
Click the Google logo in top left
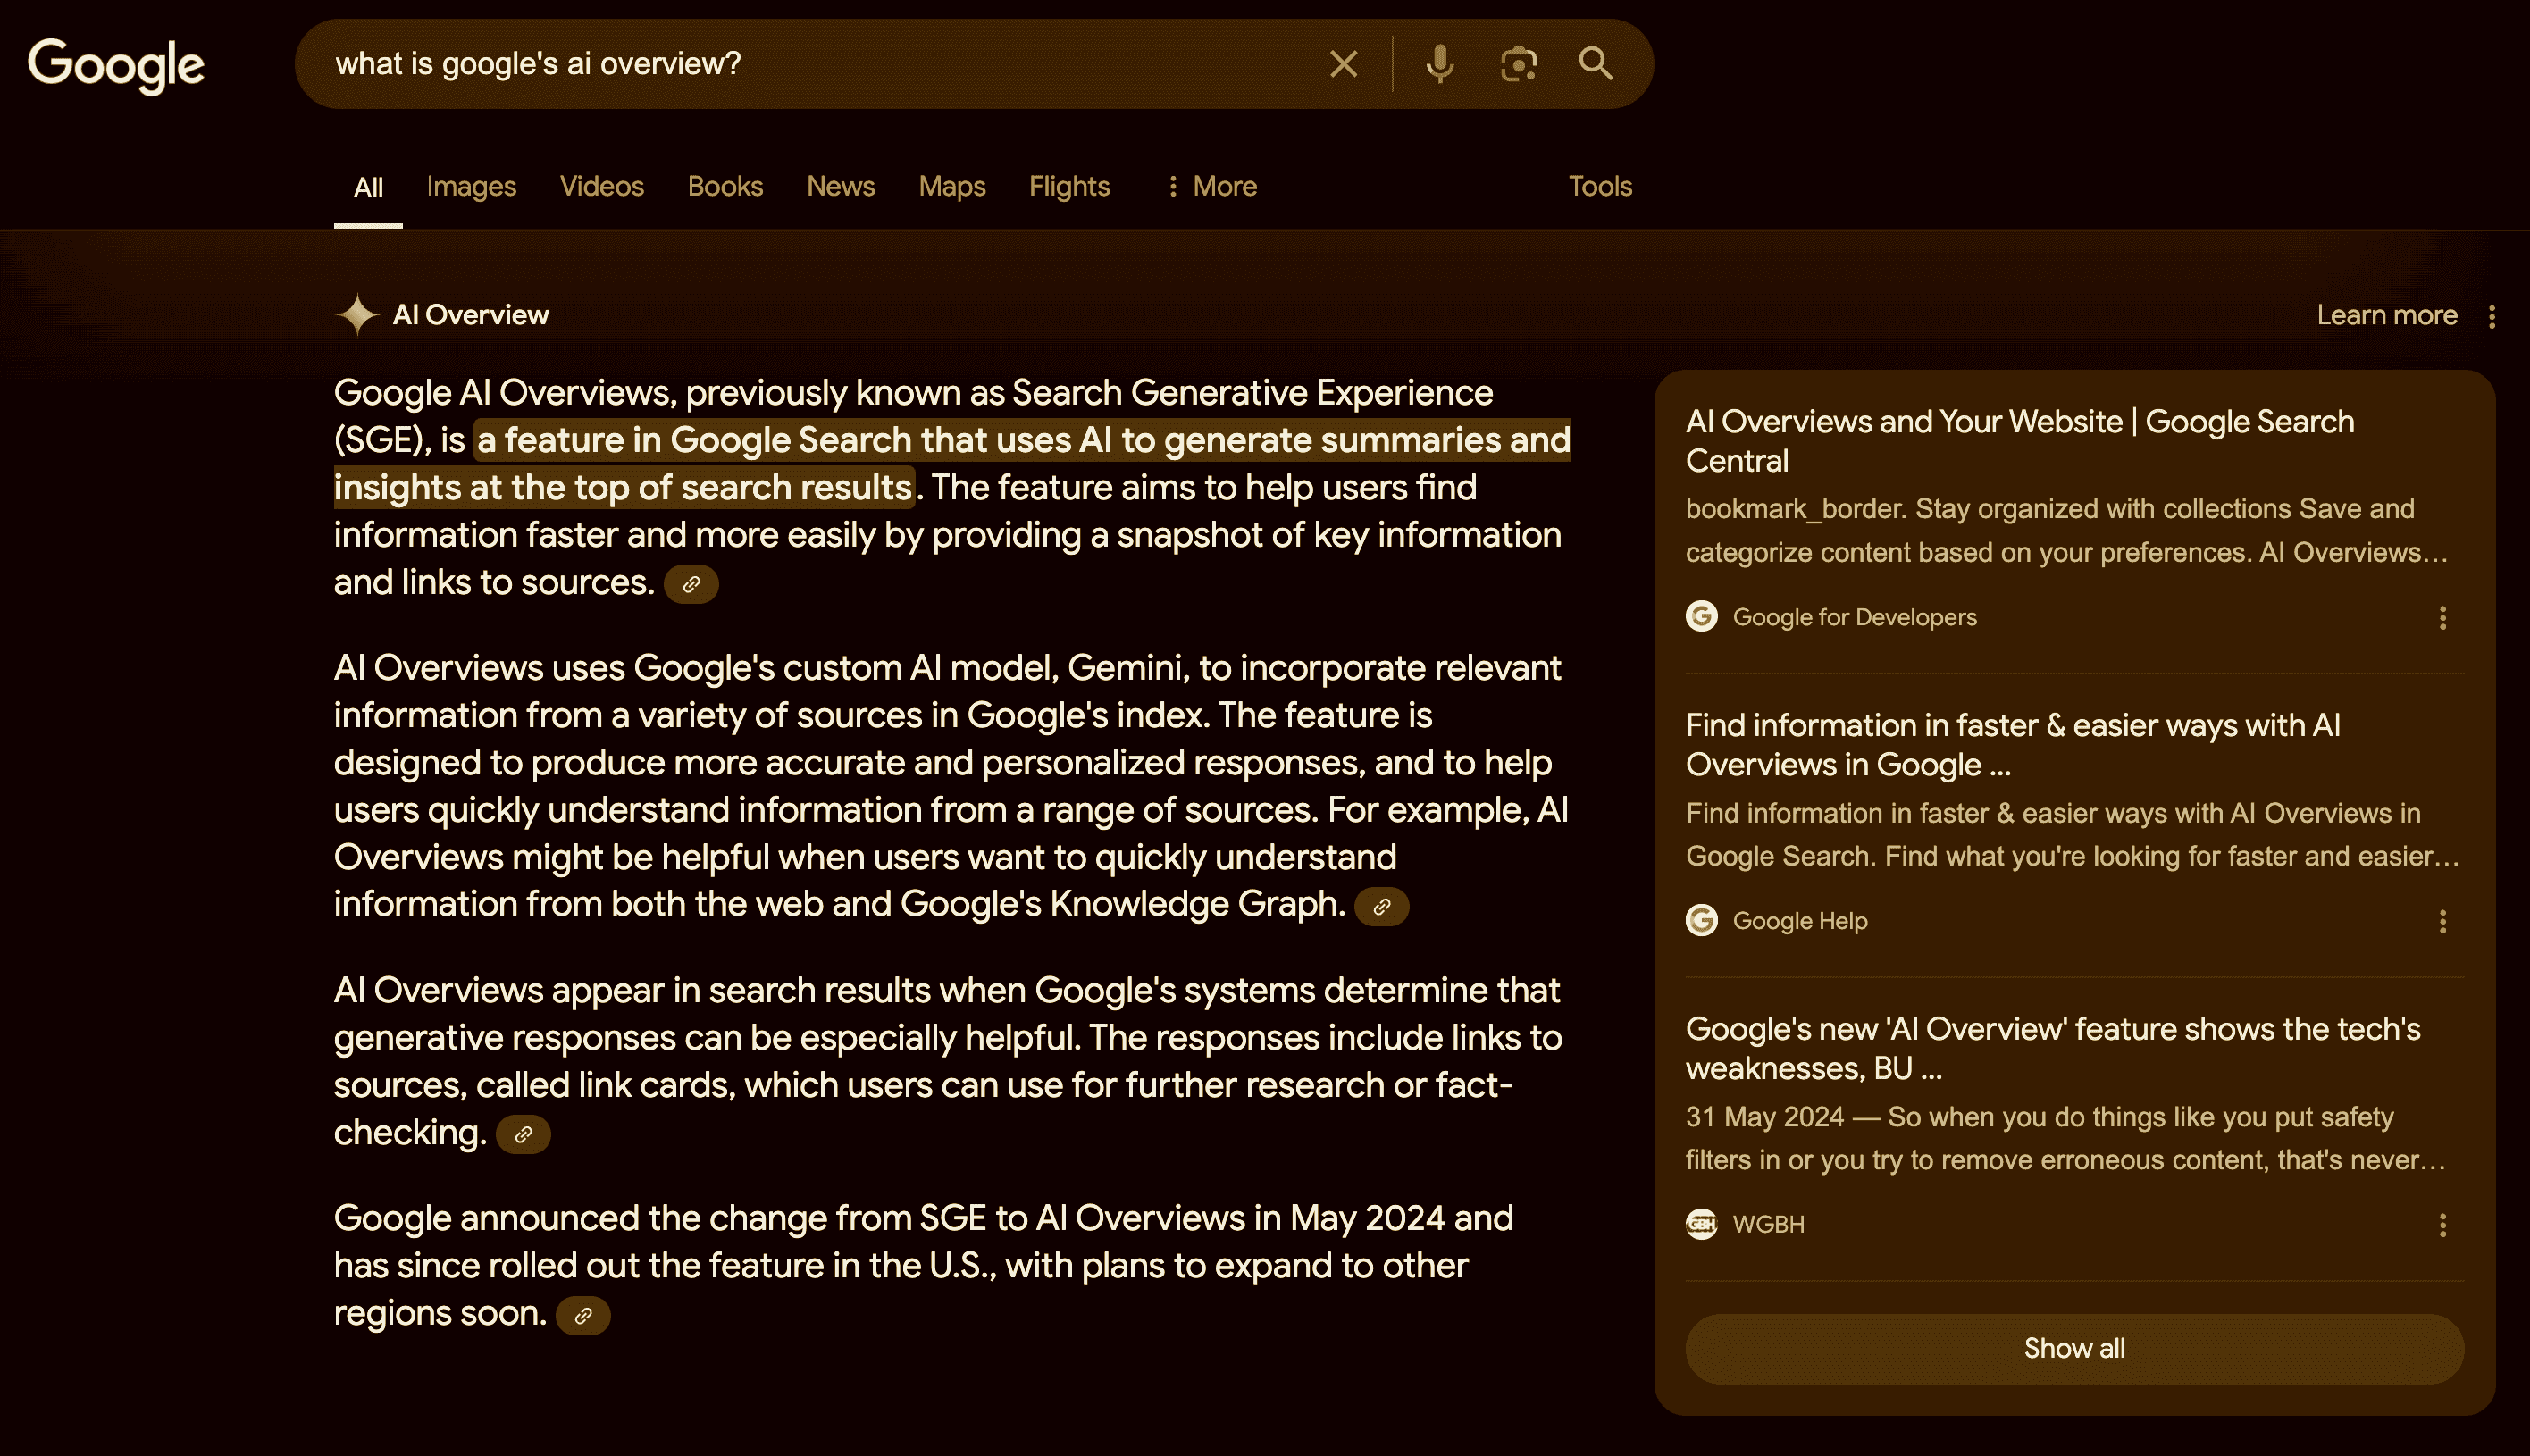[114, 64]
